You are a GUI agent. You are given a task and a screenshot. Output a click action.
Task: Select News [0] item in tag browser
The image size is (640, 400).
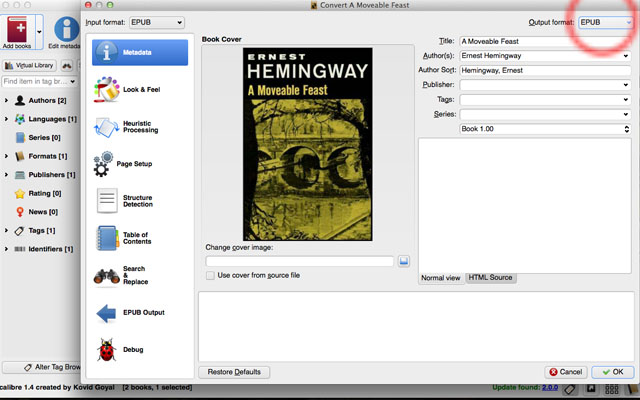42,212
